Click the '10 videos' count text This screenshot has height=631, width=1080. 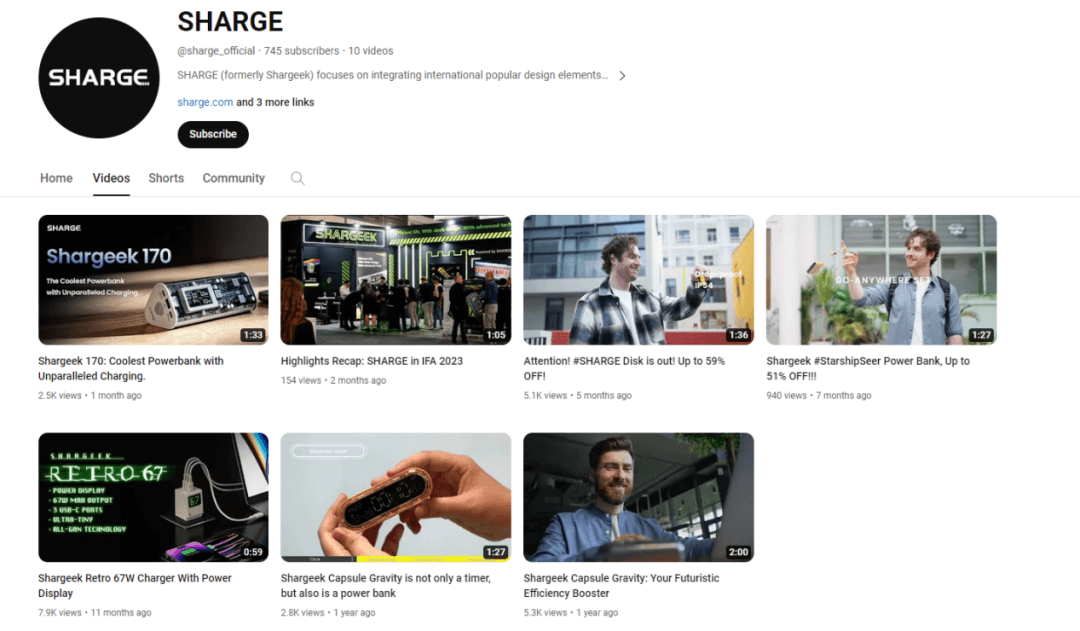coord(371,51)
